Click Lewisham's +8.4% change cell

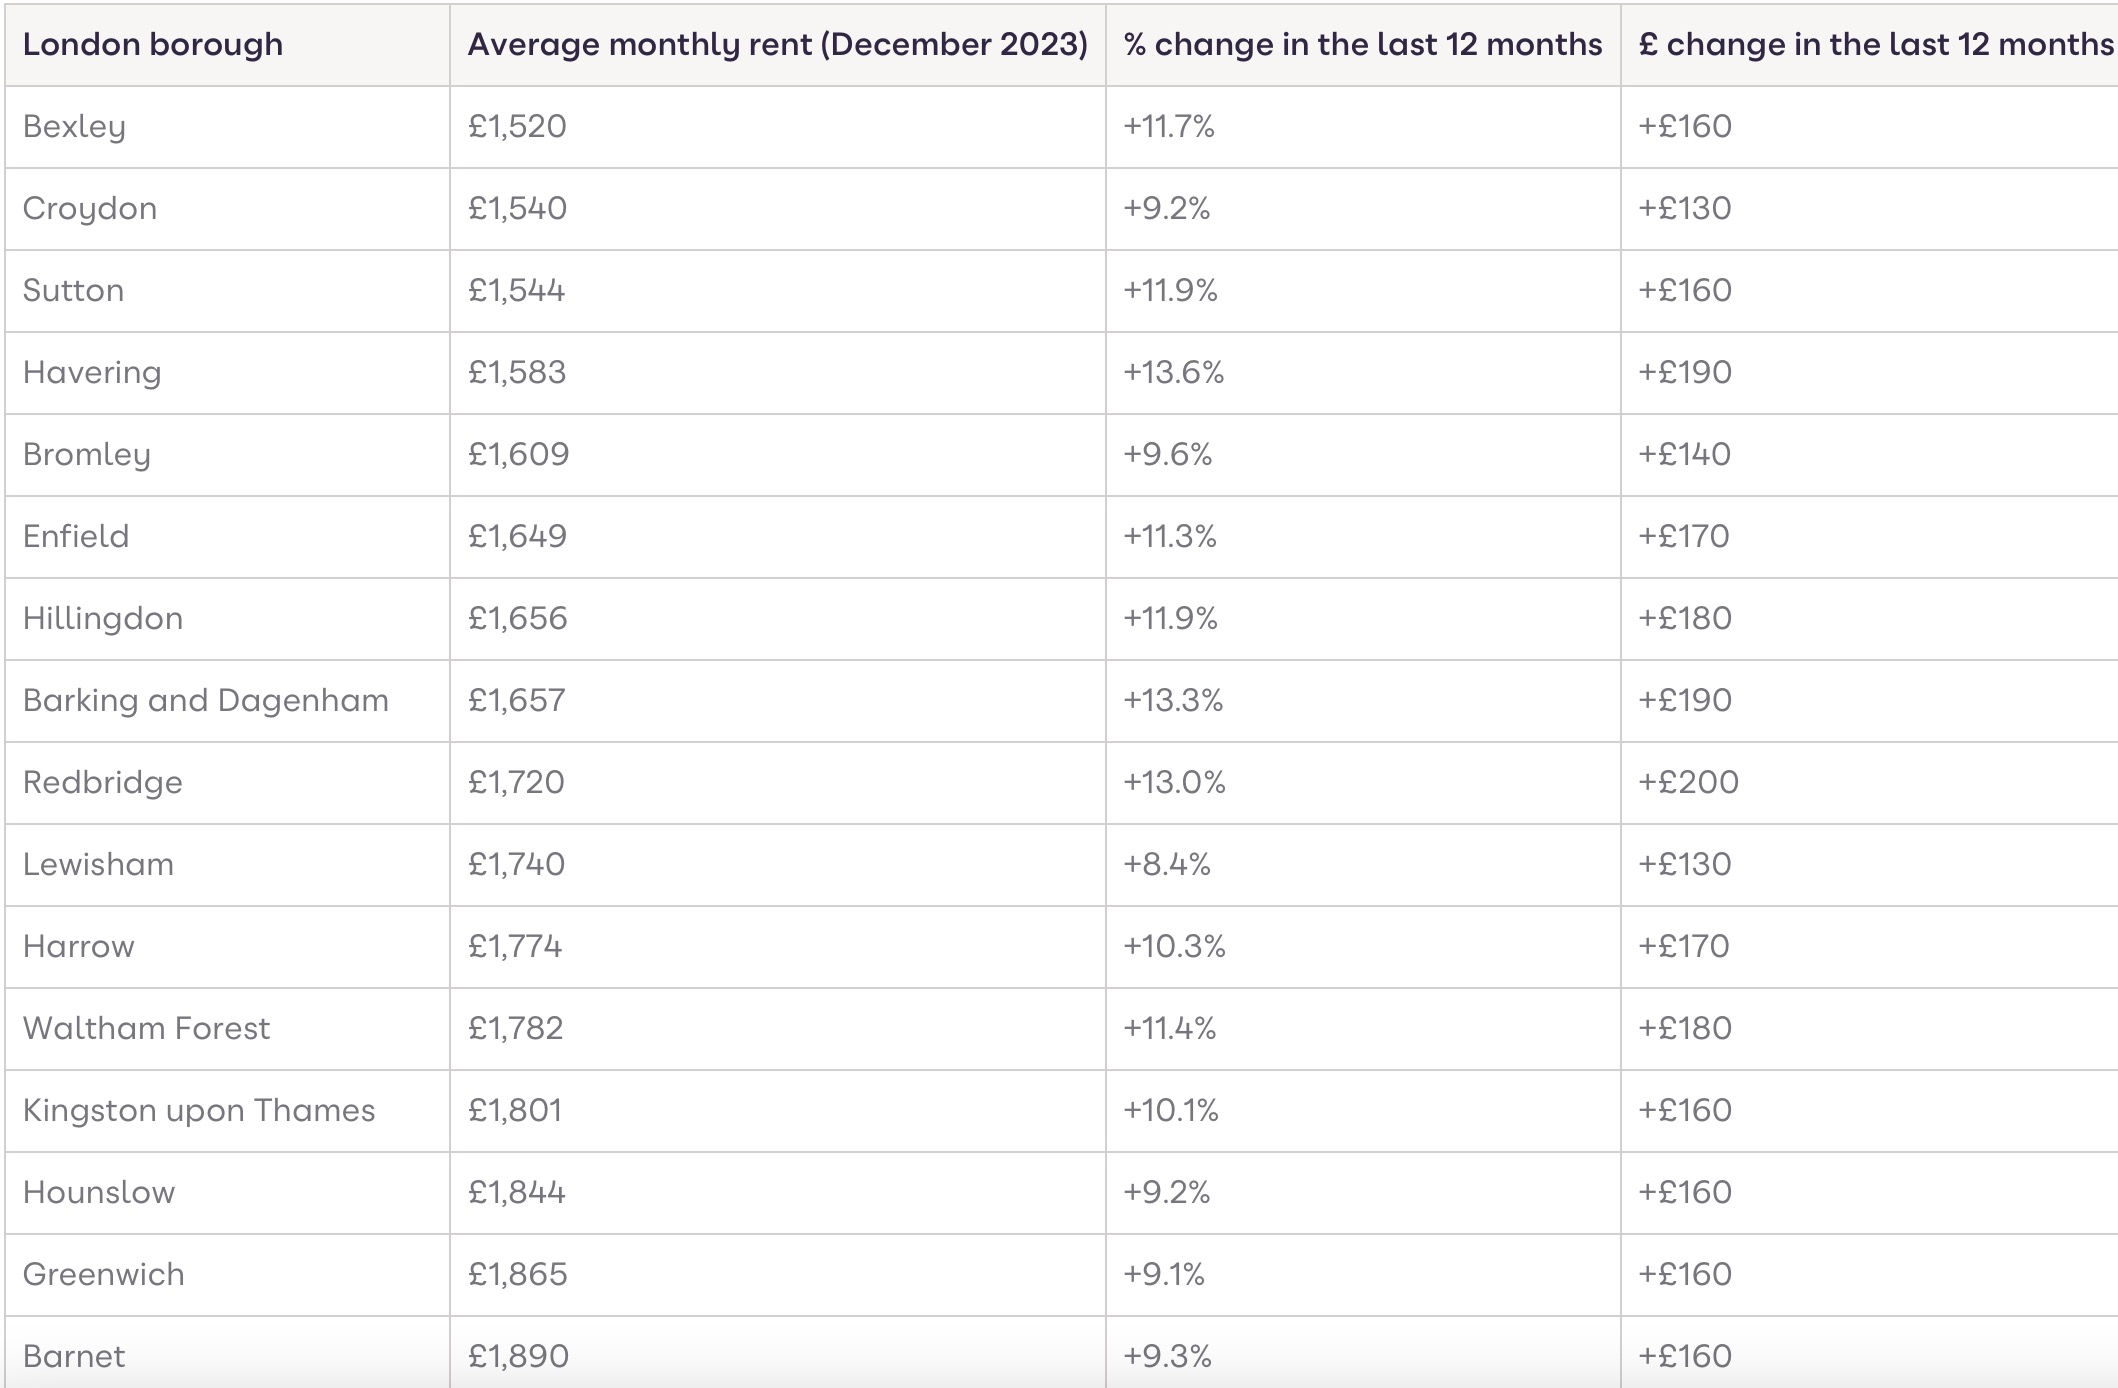click(1167, 865)
